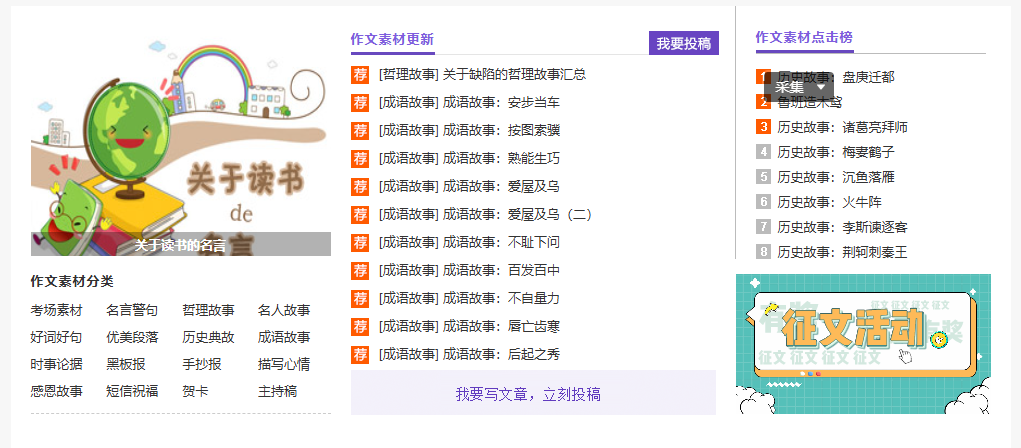Open the 成语故事 category link
Screen dimensions: 1021x448
pos(284,337)
